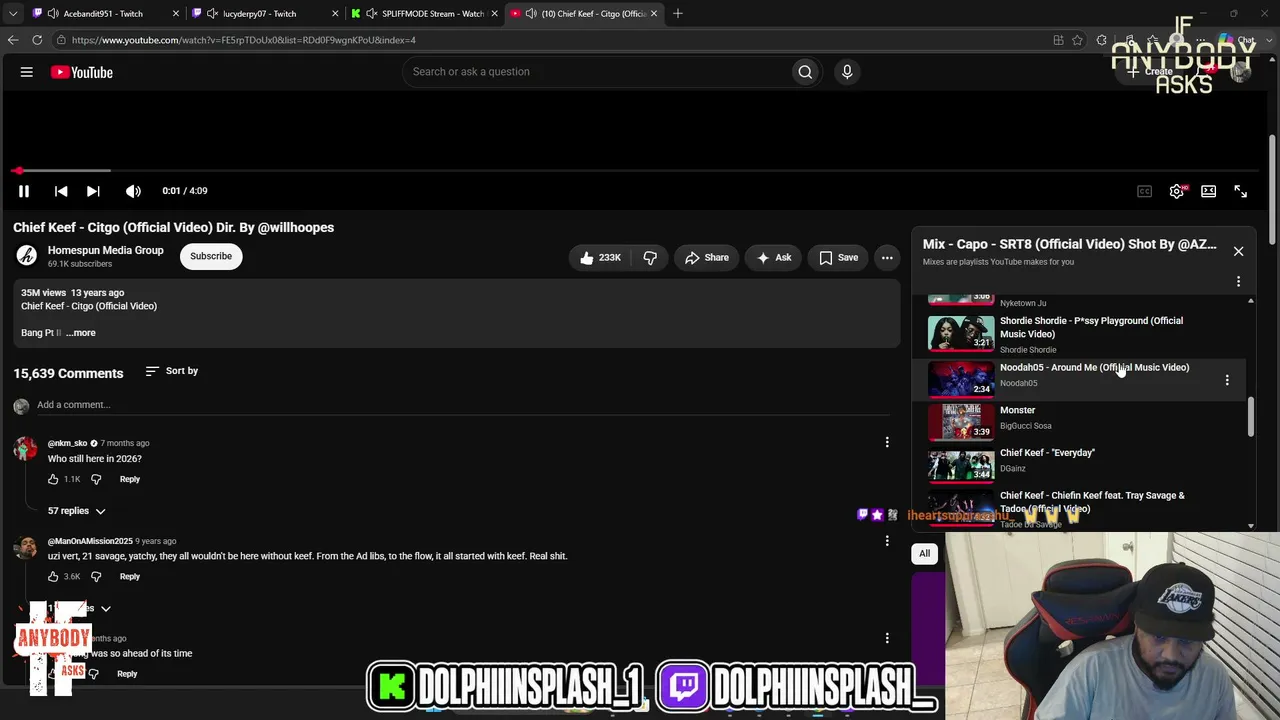Toggle closed captions on the player
1280x720 pixels.
coord(1144,191)
